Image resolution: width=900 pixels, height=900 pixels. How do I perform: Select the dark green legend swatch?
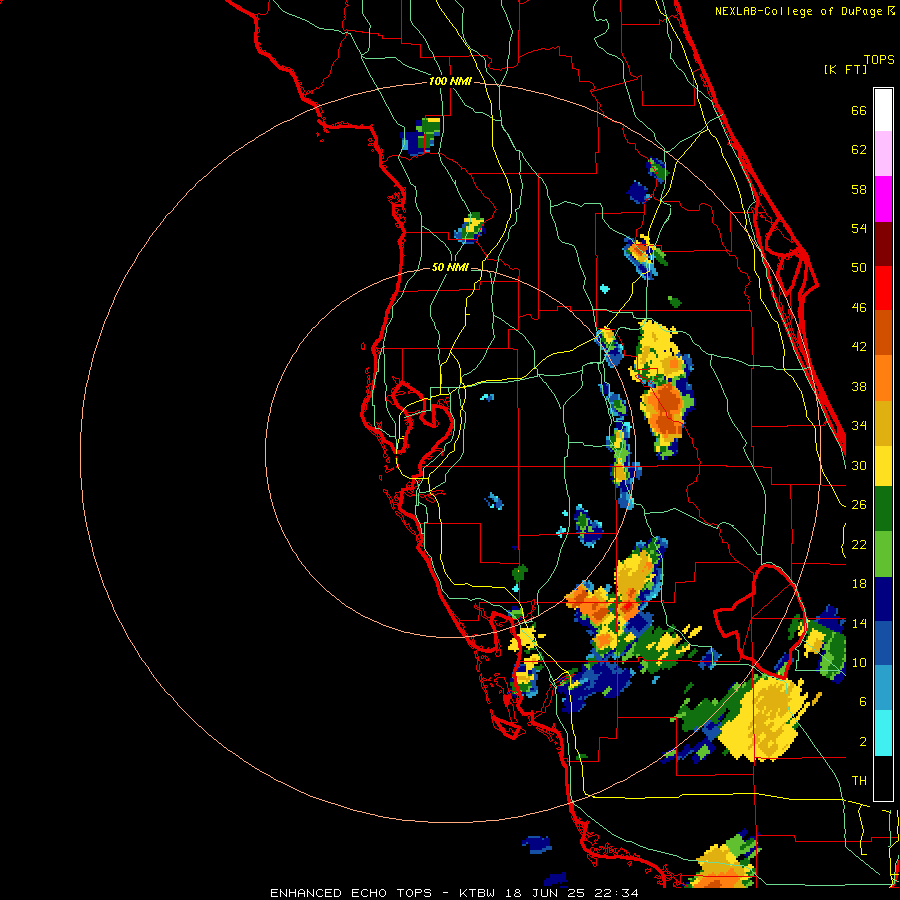[883, 509]
